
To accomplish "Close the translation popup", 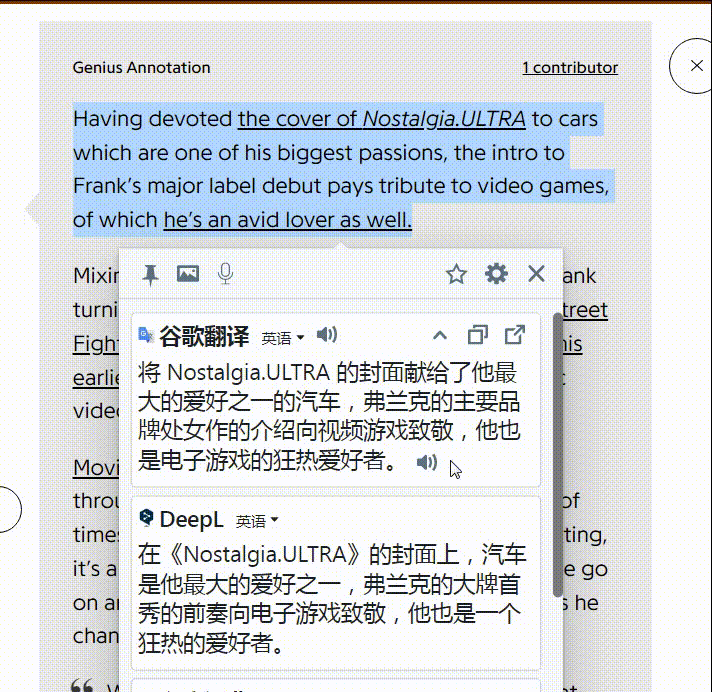I will click(x=536, y=274).
